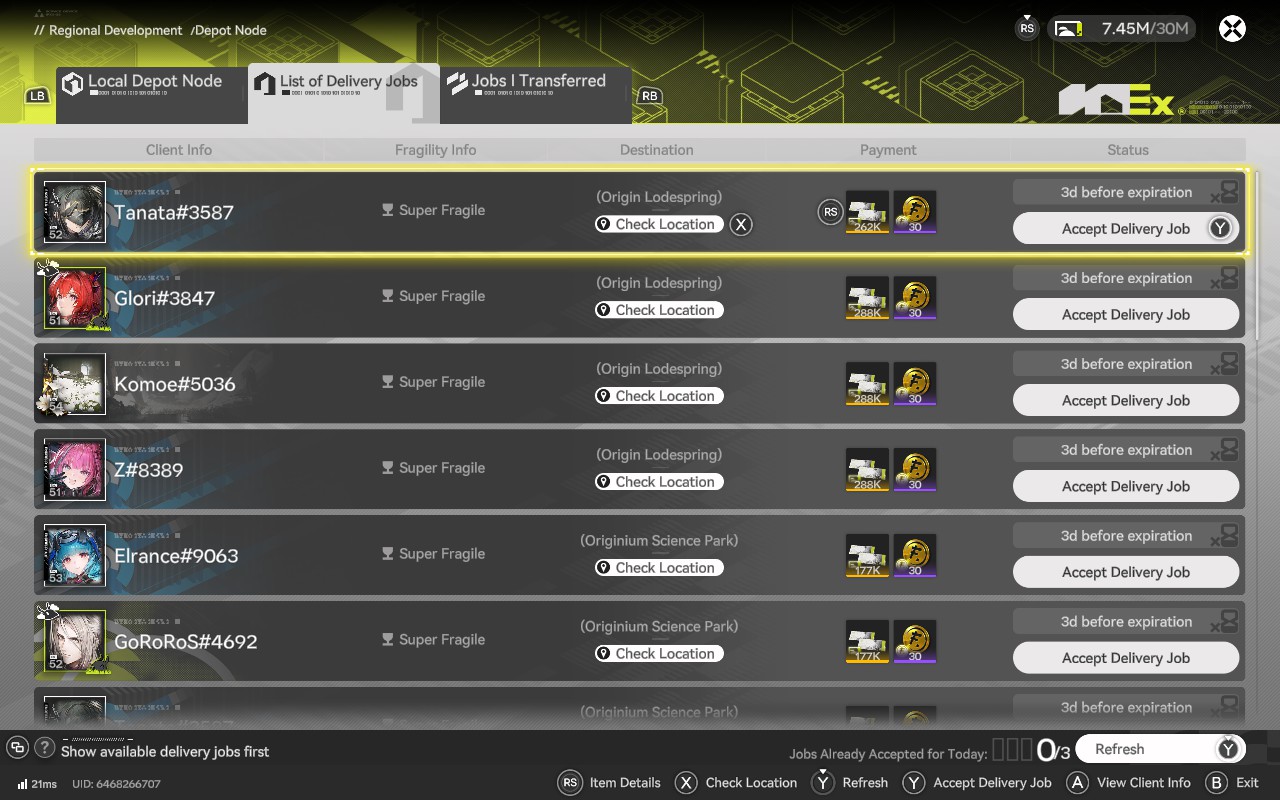The image size is (1280, 800).
Task: Click the coin reward icon in Glori's row
Action: [x=915, y=298]
